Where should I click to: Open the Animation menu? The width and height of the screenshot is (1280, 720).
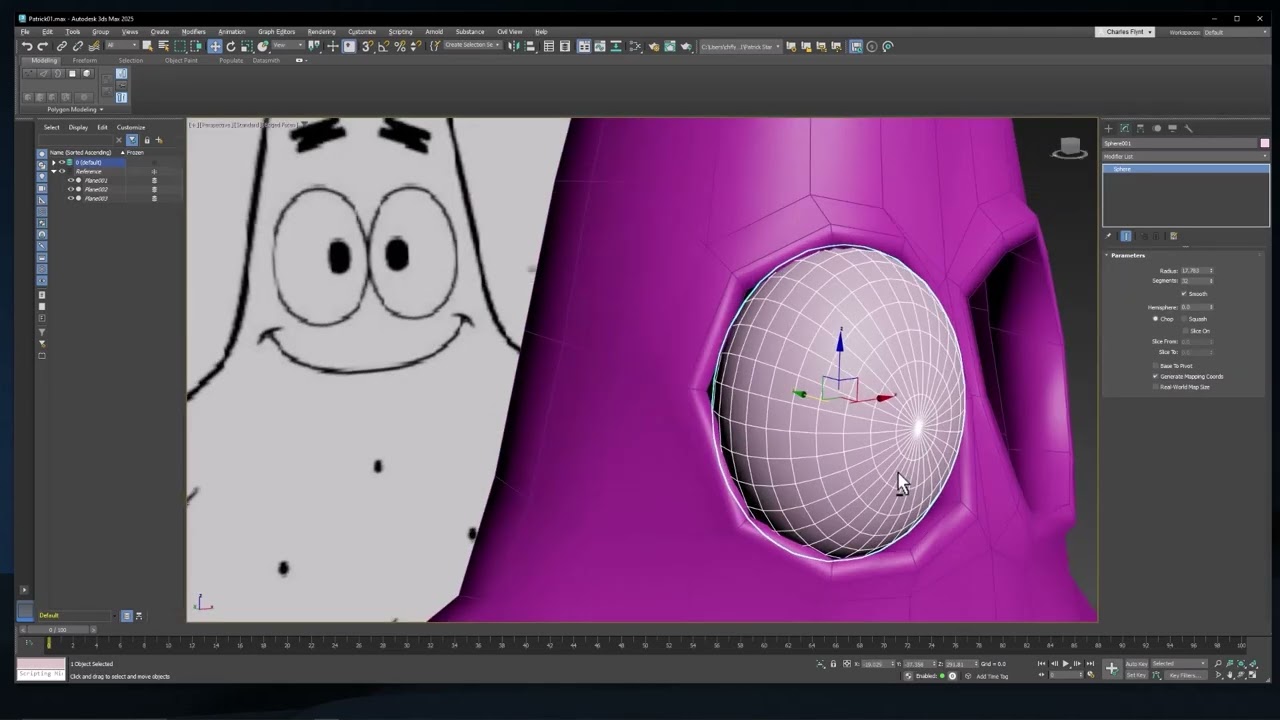(231, 32)
